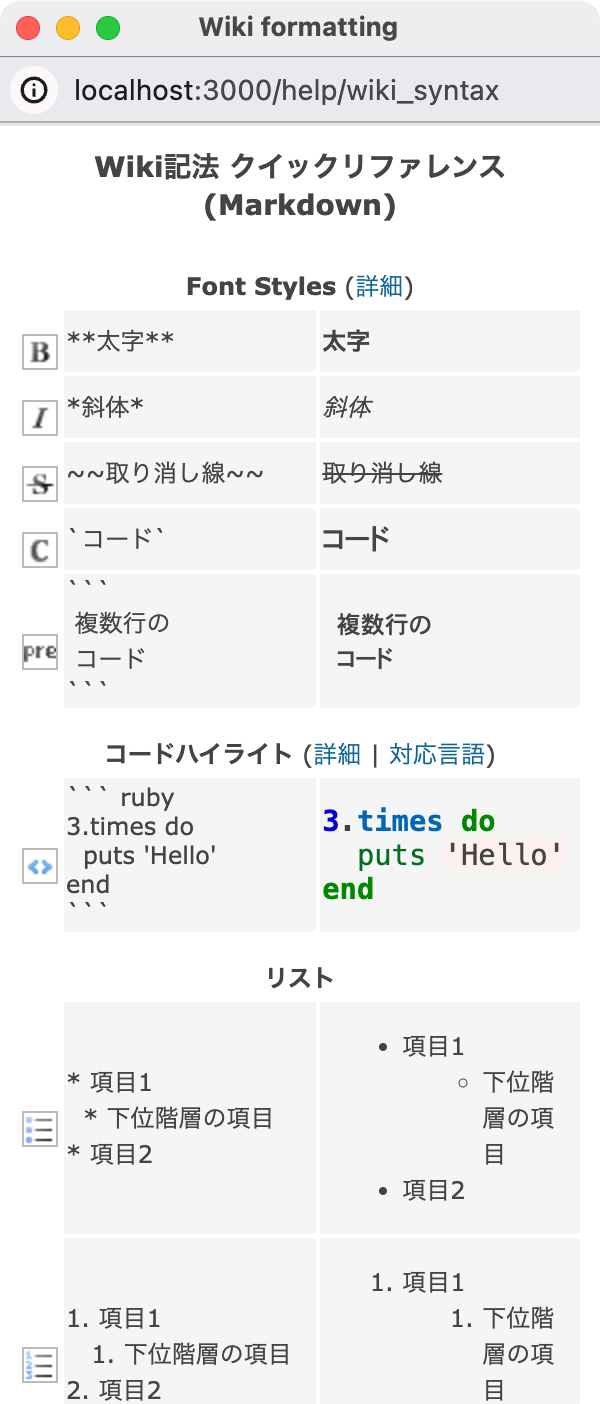Screen dimensions: 600x1404
Task: Click the **太字** syntax example cell
Action: click(190, 341)
